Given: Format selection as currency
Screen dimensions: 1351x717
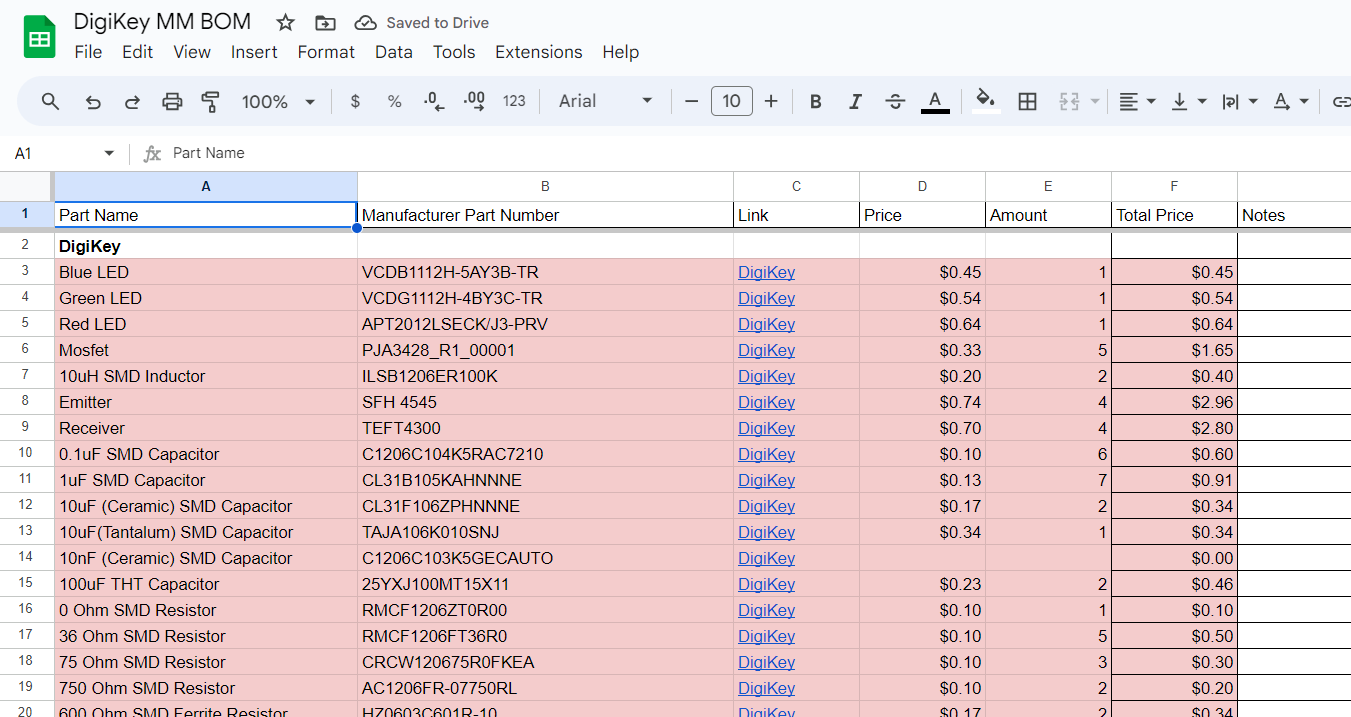Looking at the screenshot, I should (355, 101).
